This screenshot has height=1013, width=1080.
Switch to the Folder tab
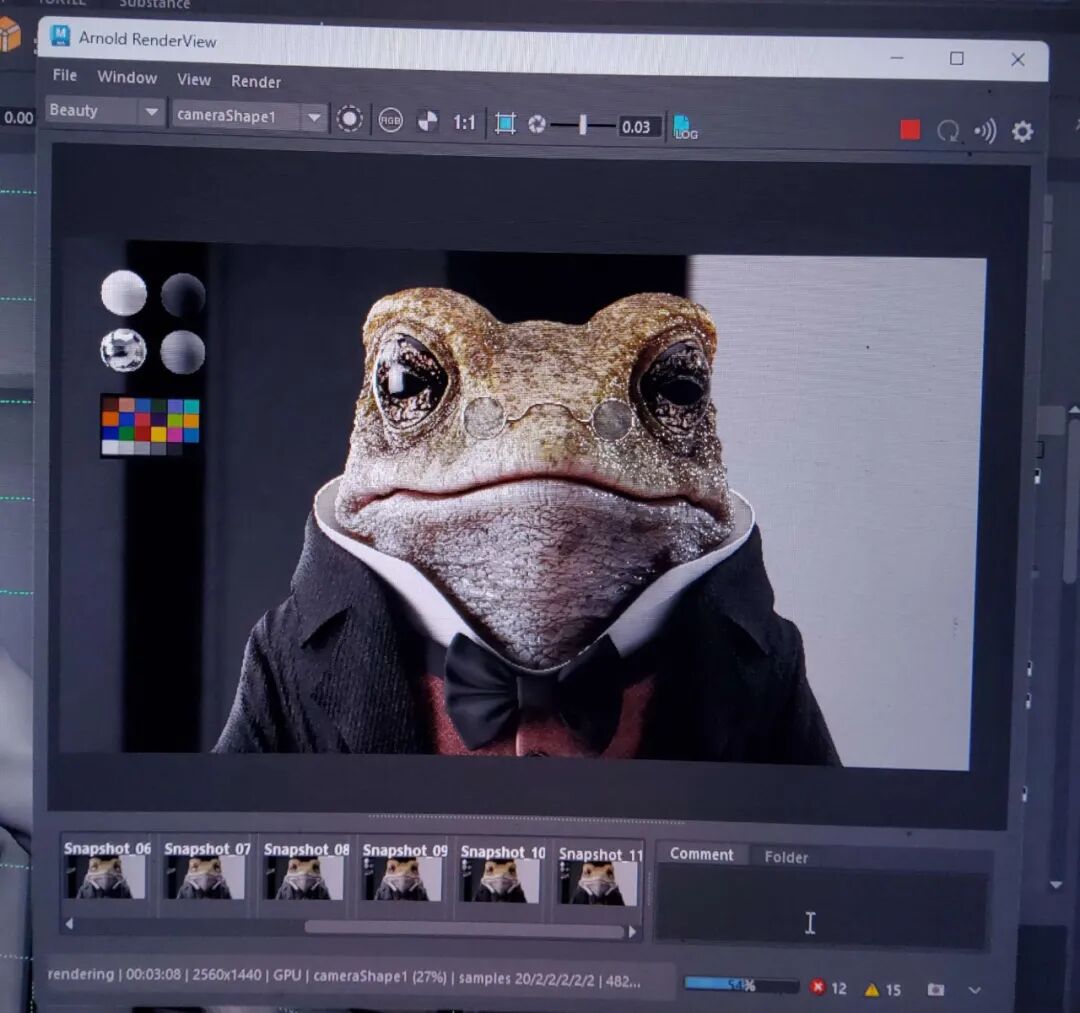click(786, 857)
